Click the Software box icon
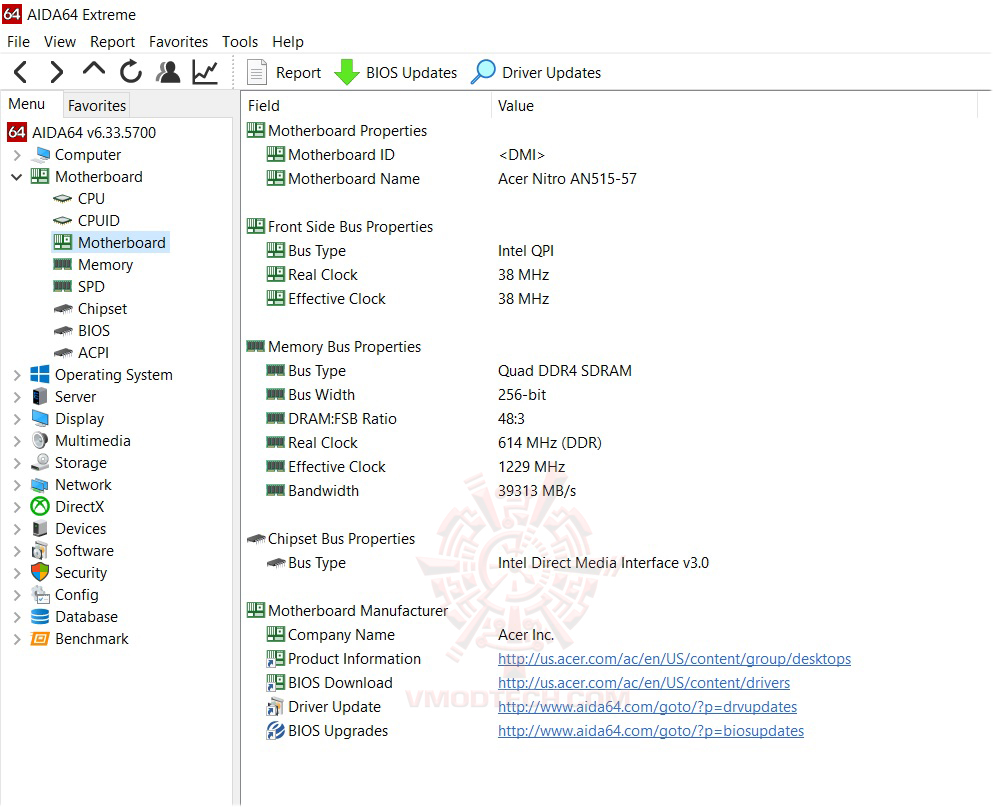Screen dimensions: 994x808 coord(40,551)
